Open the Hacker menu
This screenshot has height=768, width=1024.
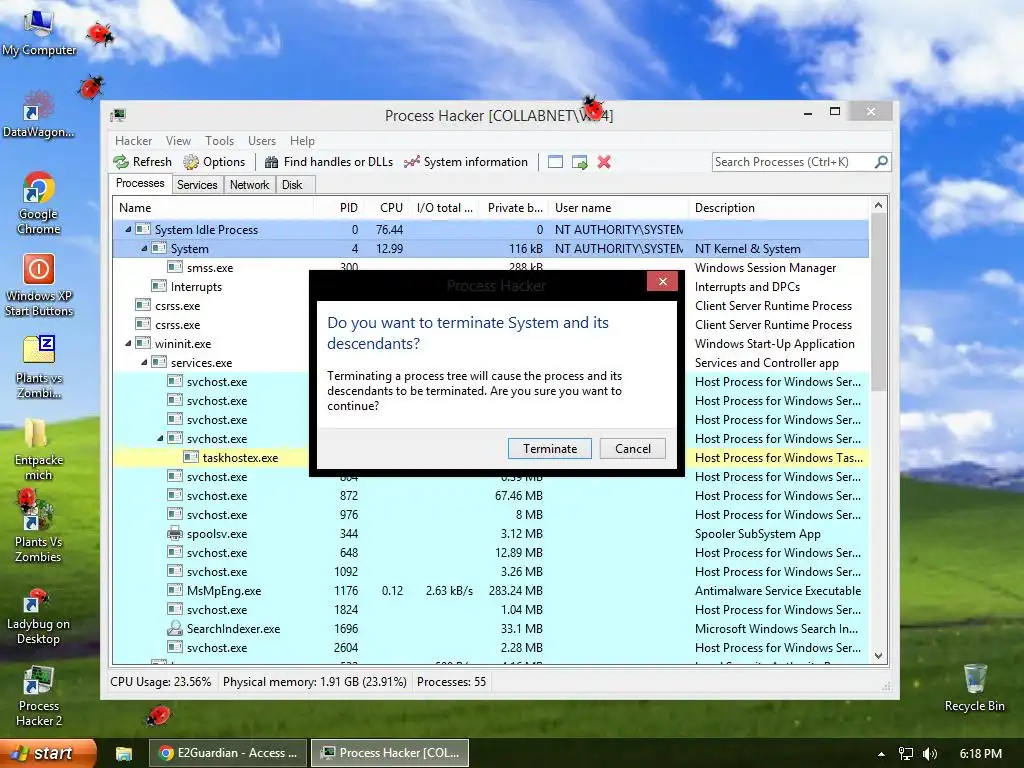[133, 140]
